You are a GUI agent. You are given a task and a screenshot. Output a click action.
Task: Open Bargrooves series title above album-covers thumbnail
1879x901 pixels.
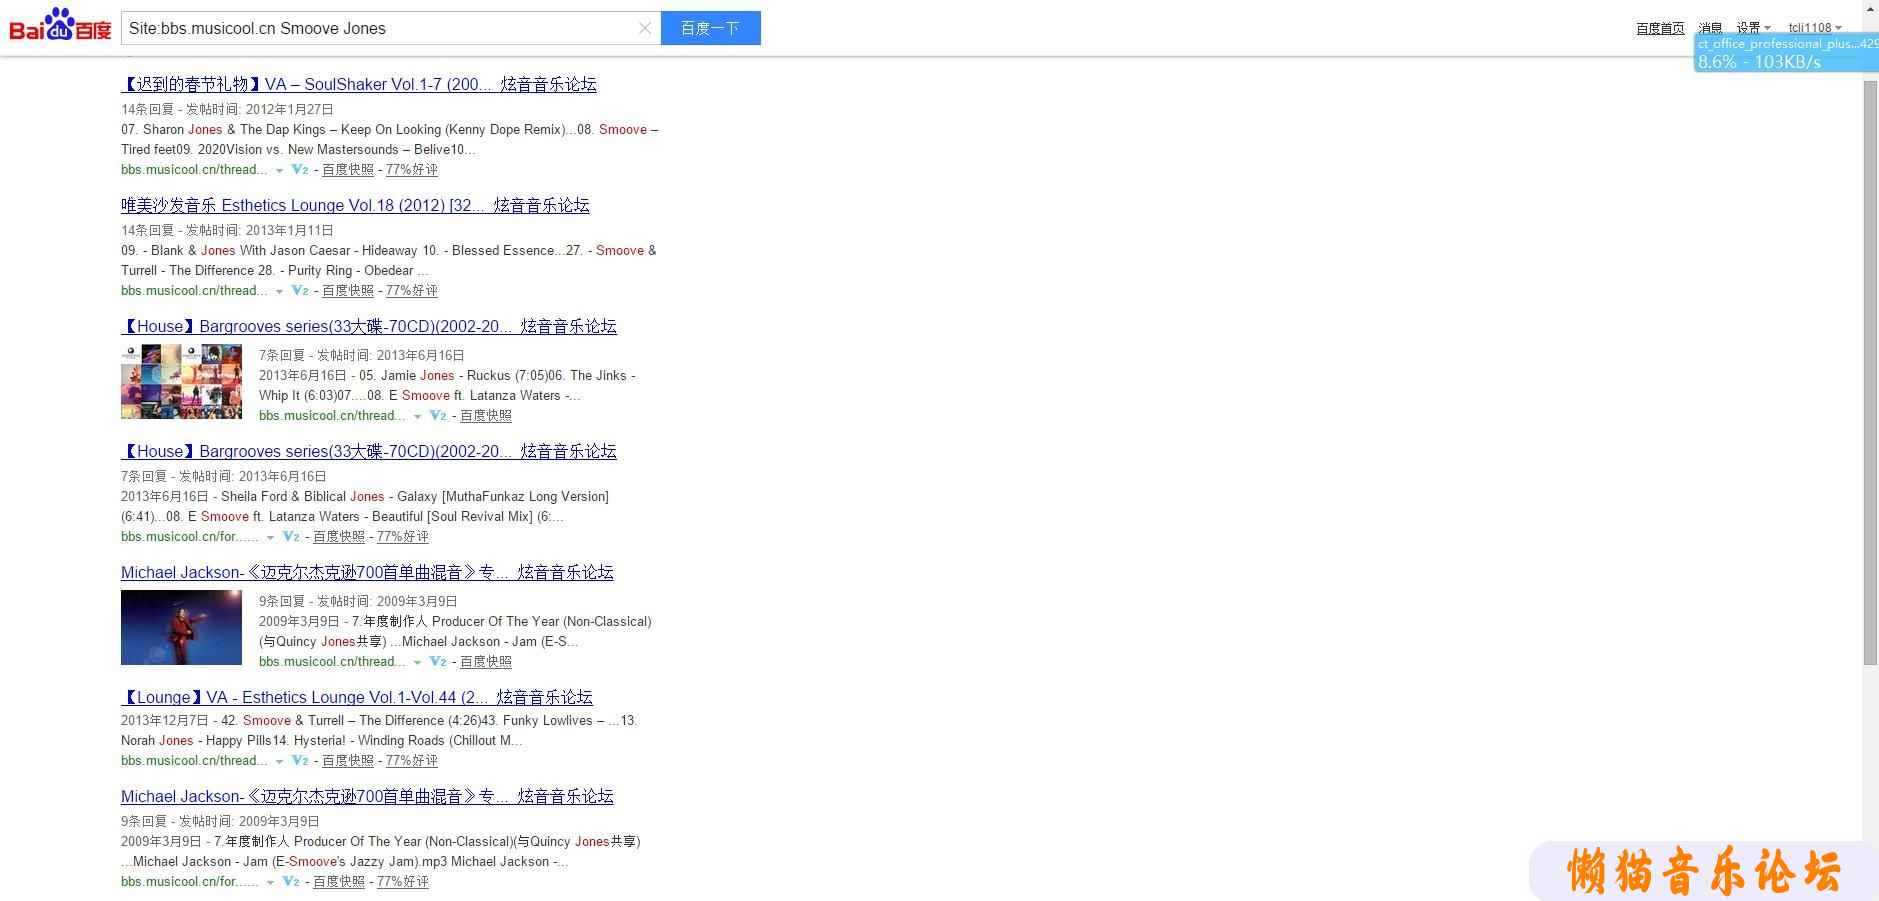point(369,327)
